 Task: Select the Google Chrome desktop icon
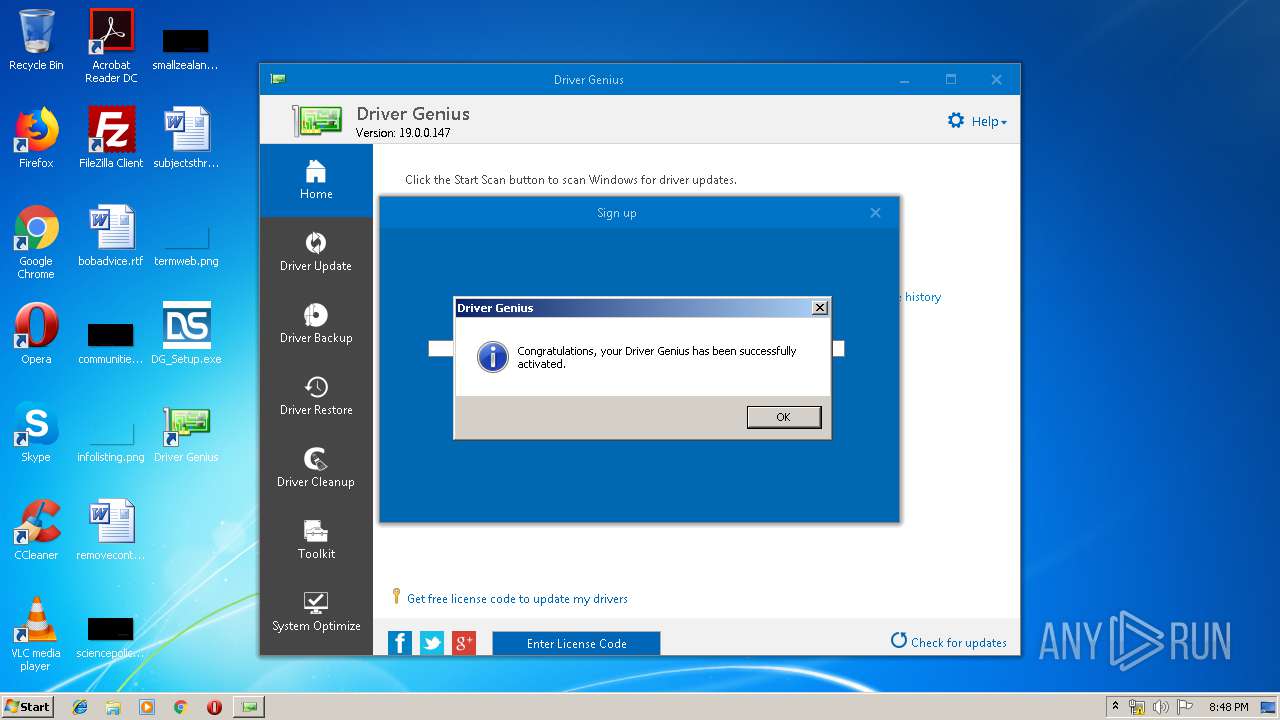pyautogui.click(x=36, y=242)
